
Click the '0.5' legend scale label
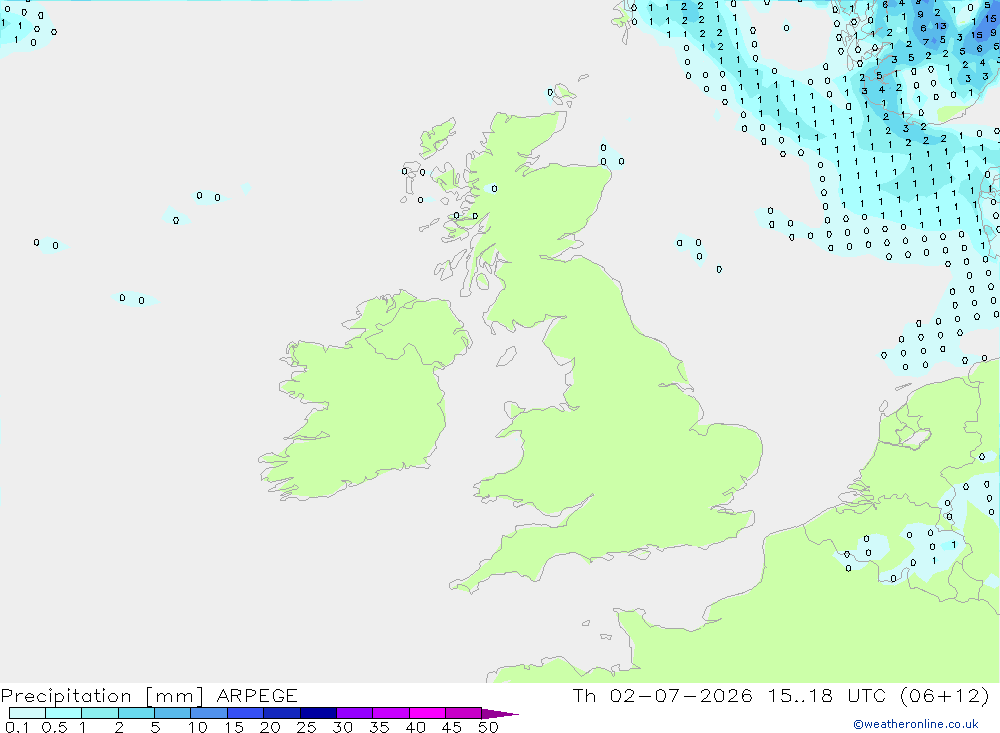[54, 727]
